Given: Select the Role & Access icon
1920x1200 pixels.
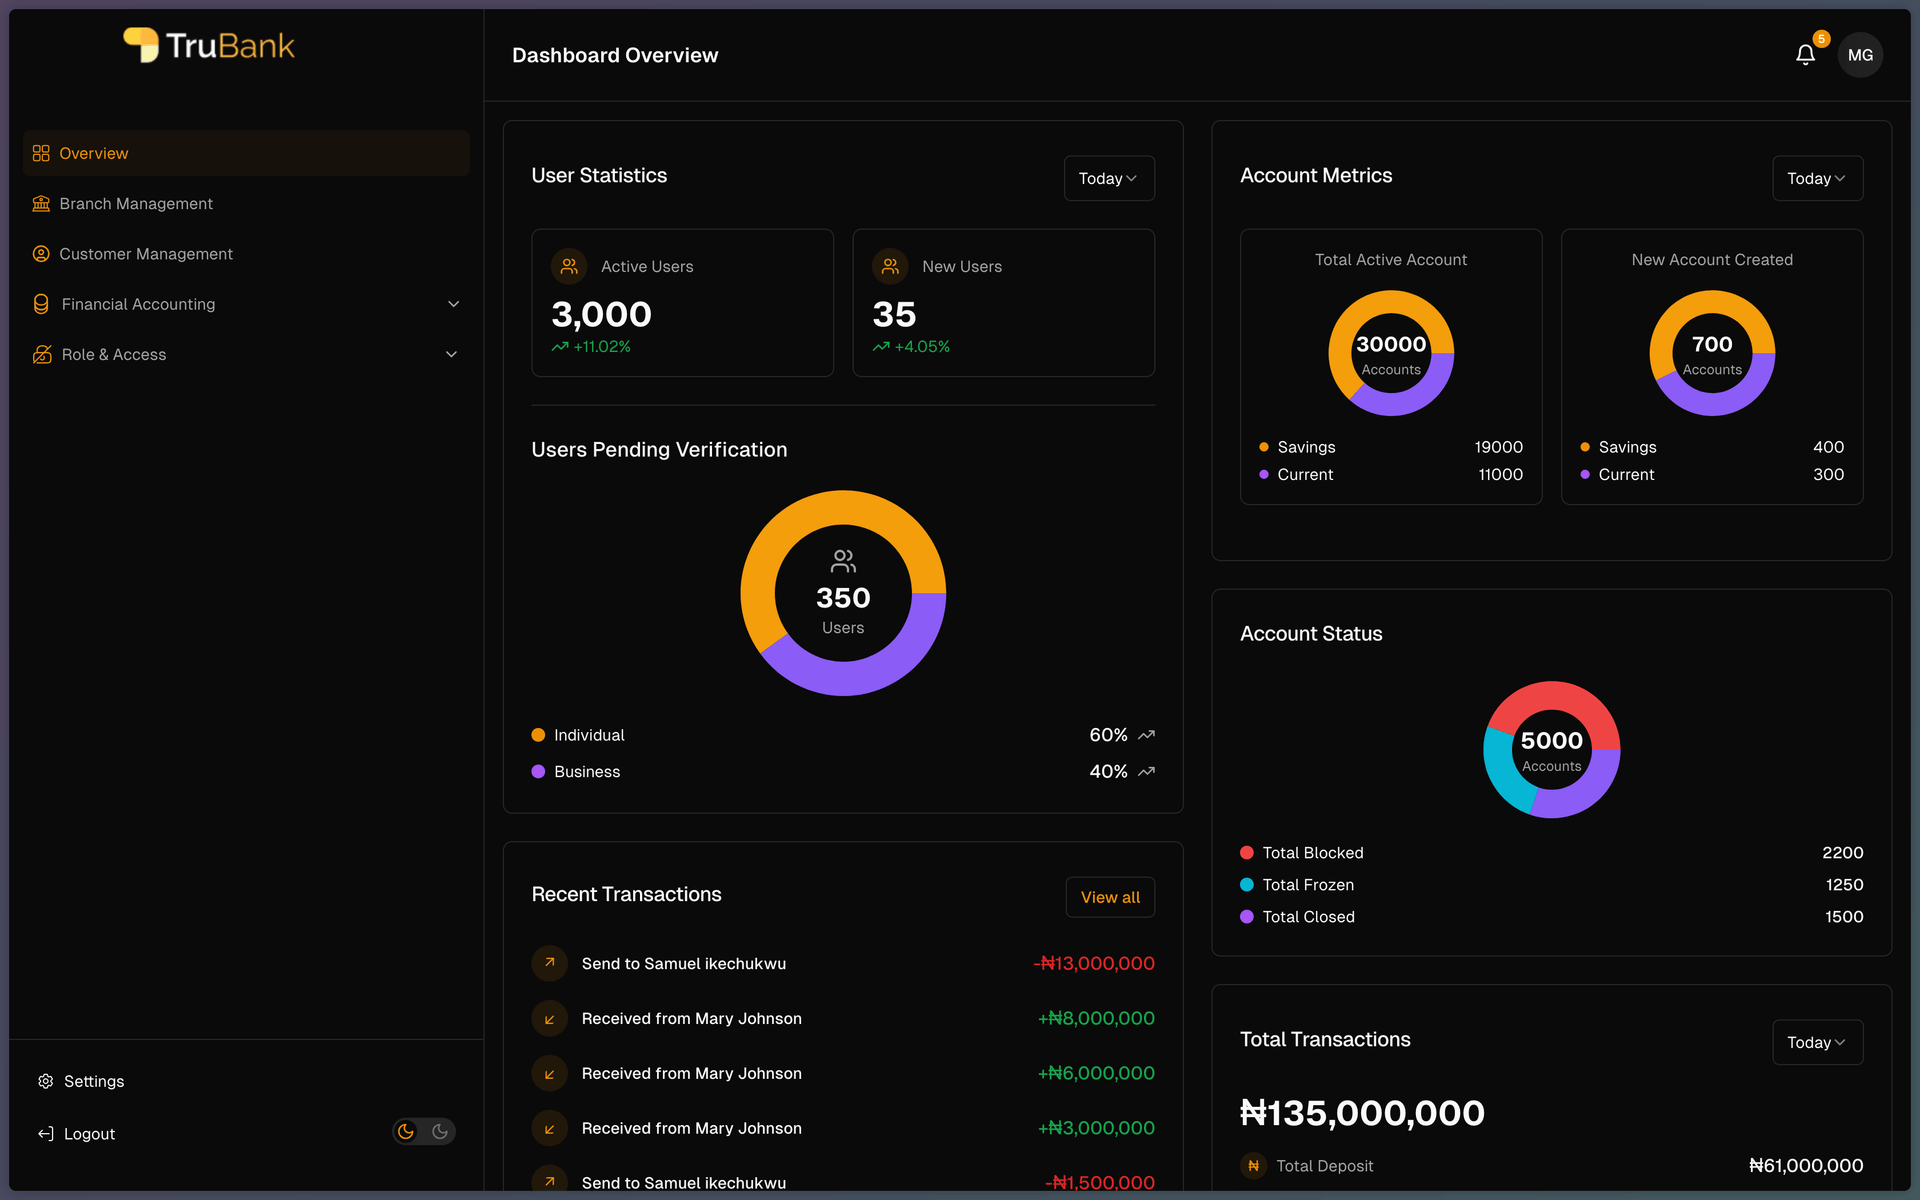Looking at the screenshot, I should (x=41, y=354).
